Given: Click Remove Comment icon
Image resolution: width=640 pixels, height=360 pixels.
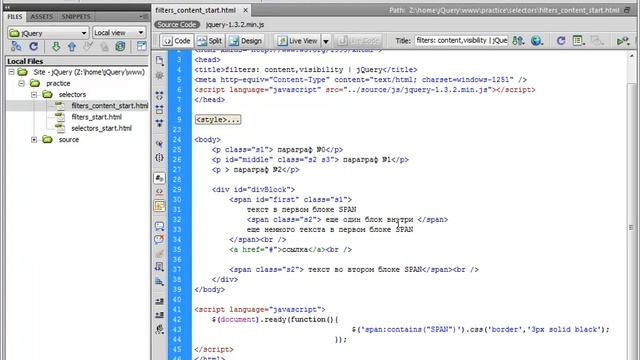Looking at the screenshot, I should click(x=160, y=239).
